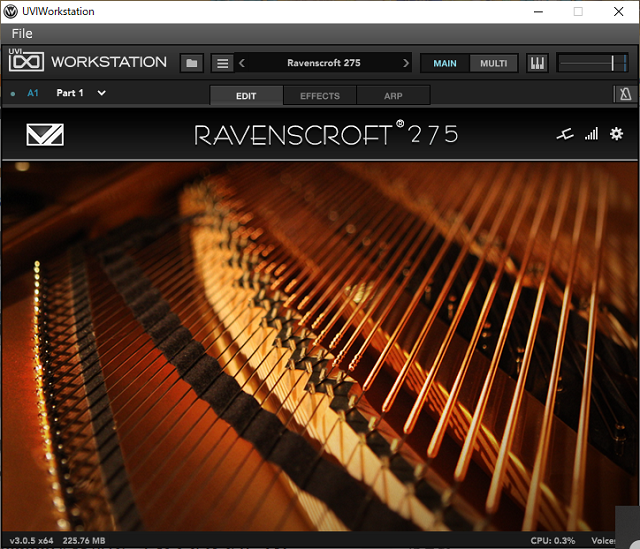
Task: Go to previous preset arrow
Action: [x=242, y=63]
